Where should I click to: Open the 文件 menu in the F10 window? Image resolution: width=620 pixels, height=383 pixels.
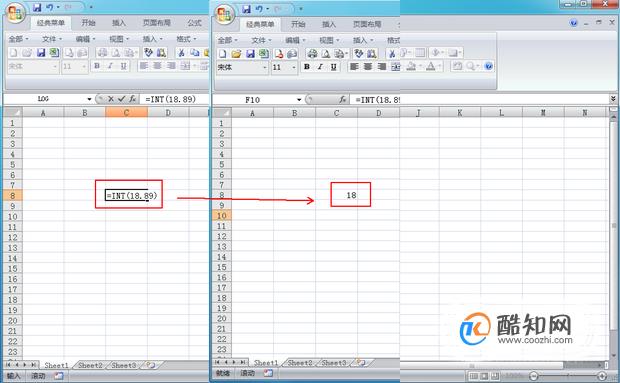(261, 40)
